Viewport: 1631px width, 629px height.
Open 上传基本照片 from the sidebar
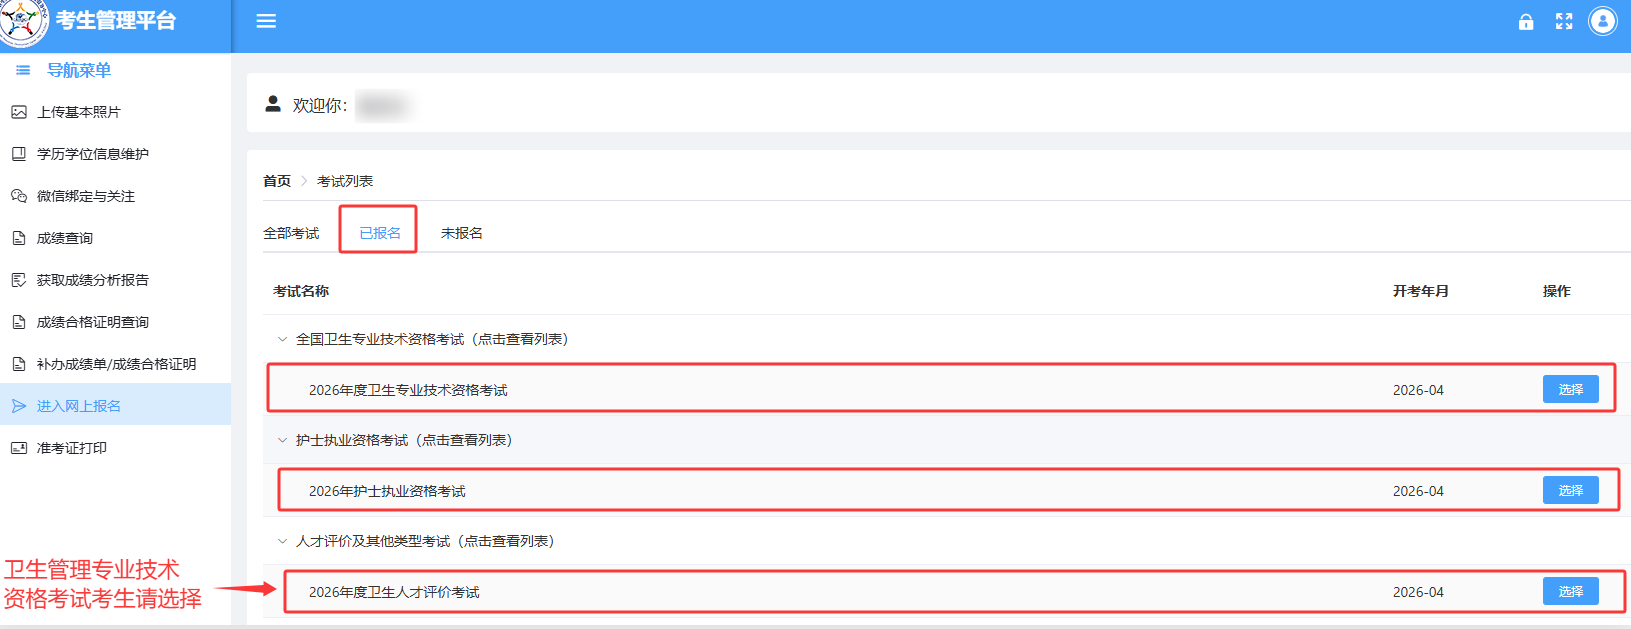click(78, 112)
